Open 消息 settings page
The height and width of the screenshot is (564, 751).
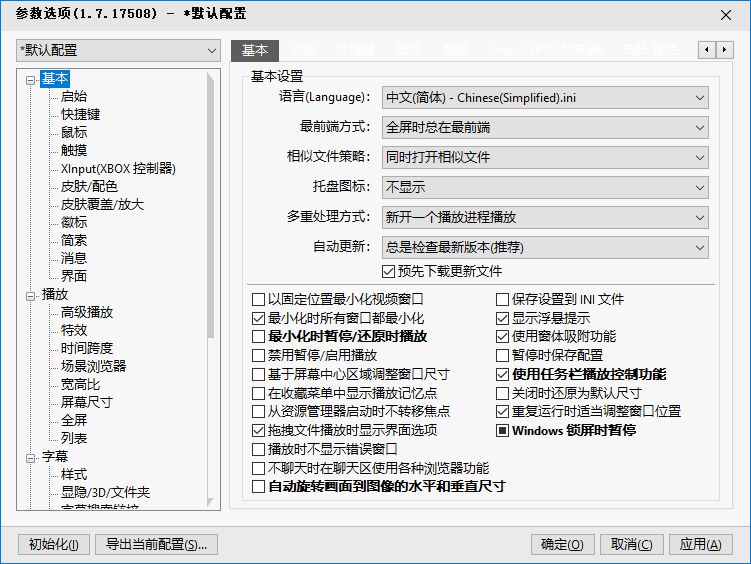pyautogui.click(x=74, y=259)
